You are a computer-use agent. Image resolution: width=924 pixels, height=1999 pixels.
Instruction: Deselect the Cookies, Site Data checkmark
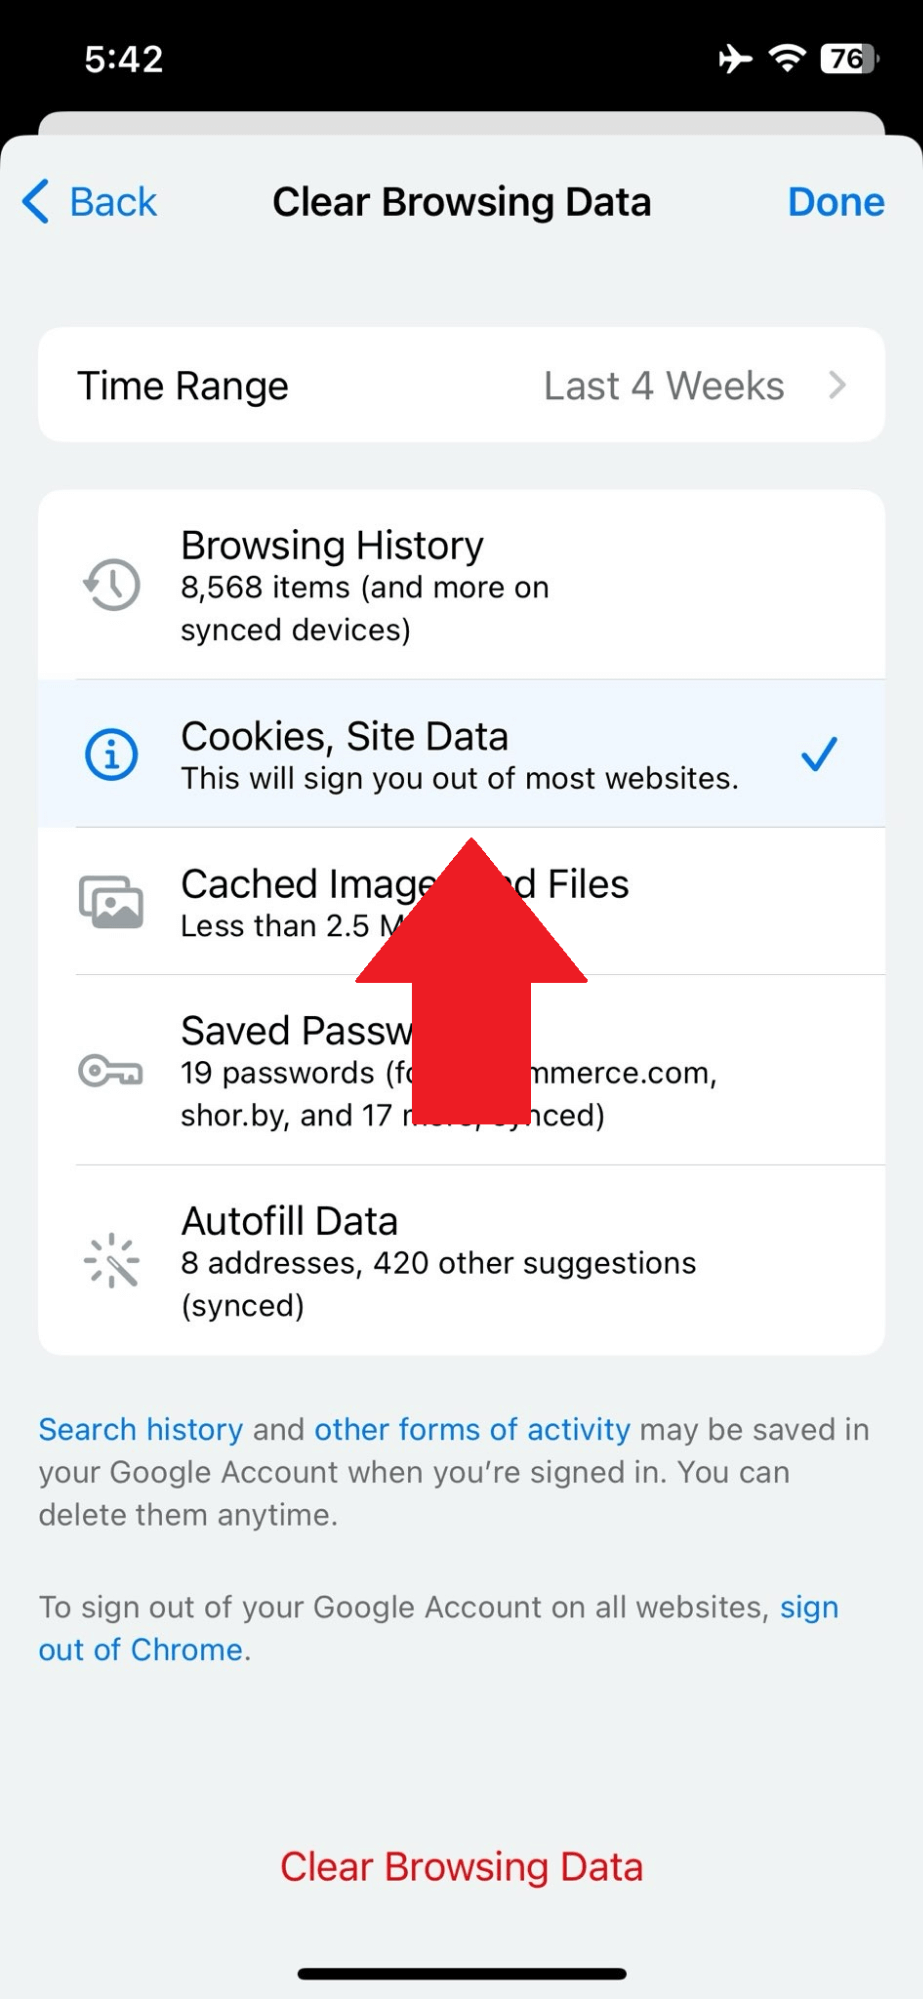tap(818, 755)
